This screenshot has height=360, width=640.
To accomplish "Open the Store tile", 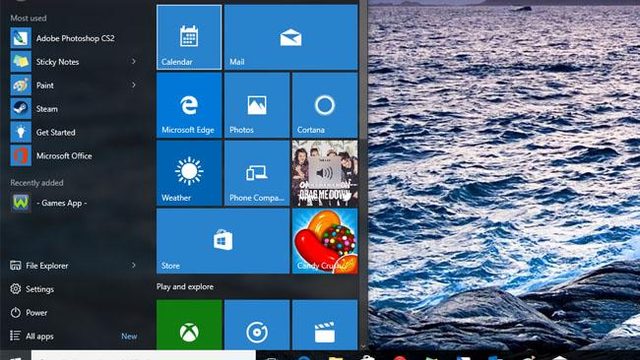I will click(223, 241).
